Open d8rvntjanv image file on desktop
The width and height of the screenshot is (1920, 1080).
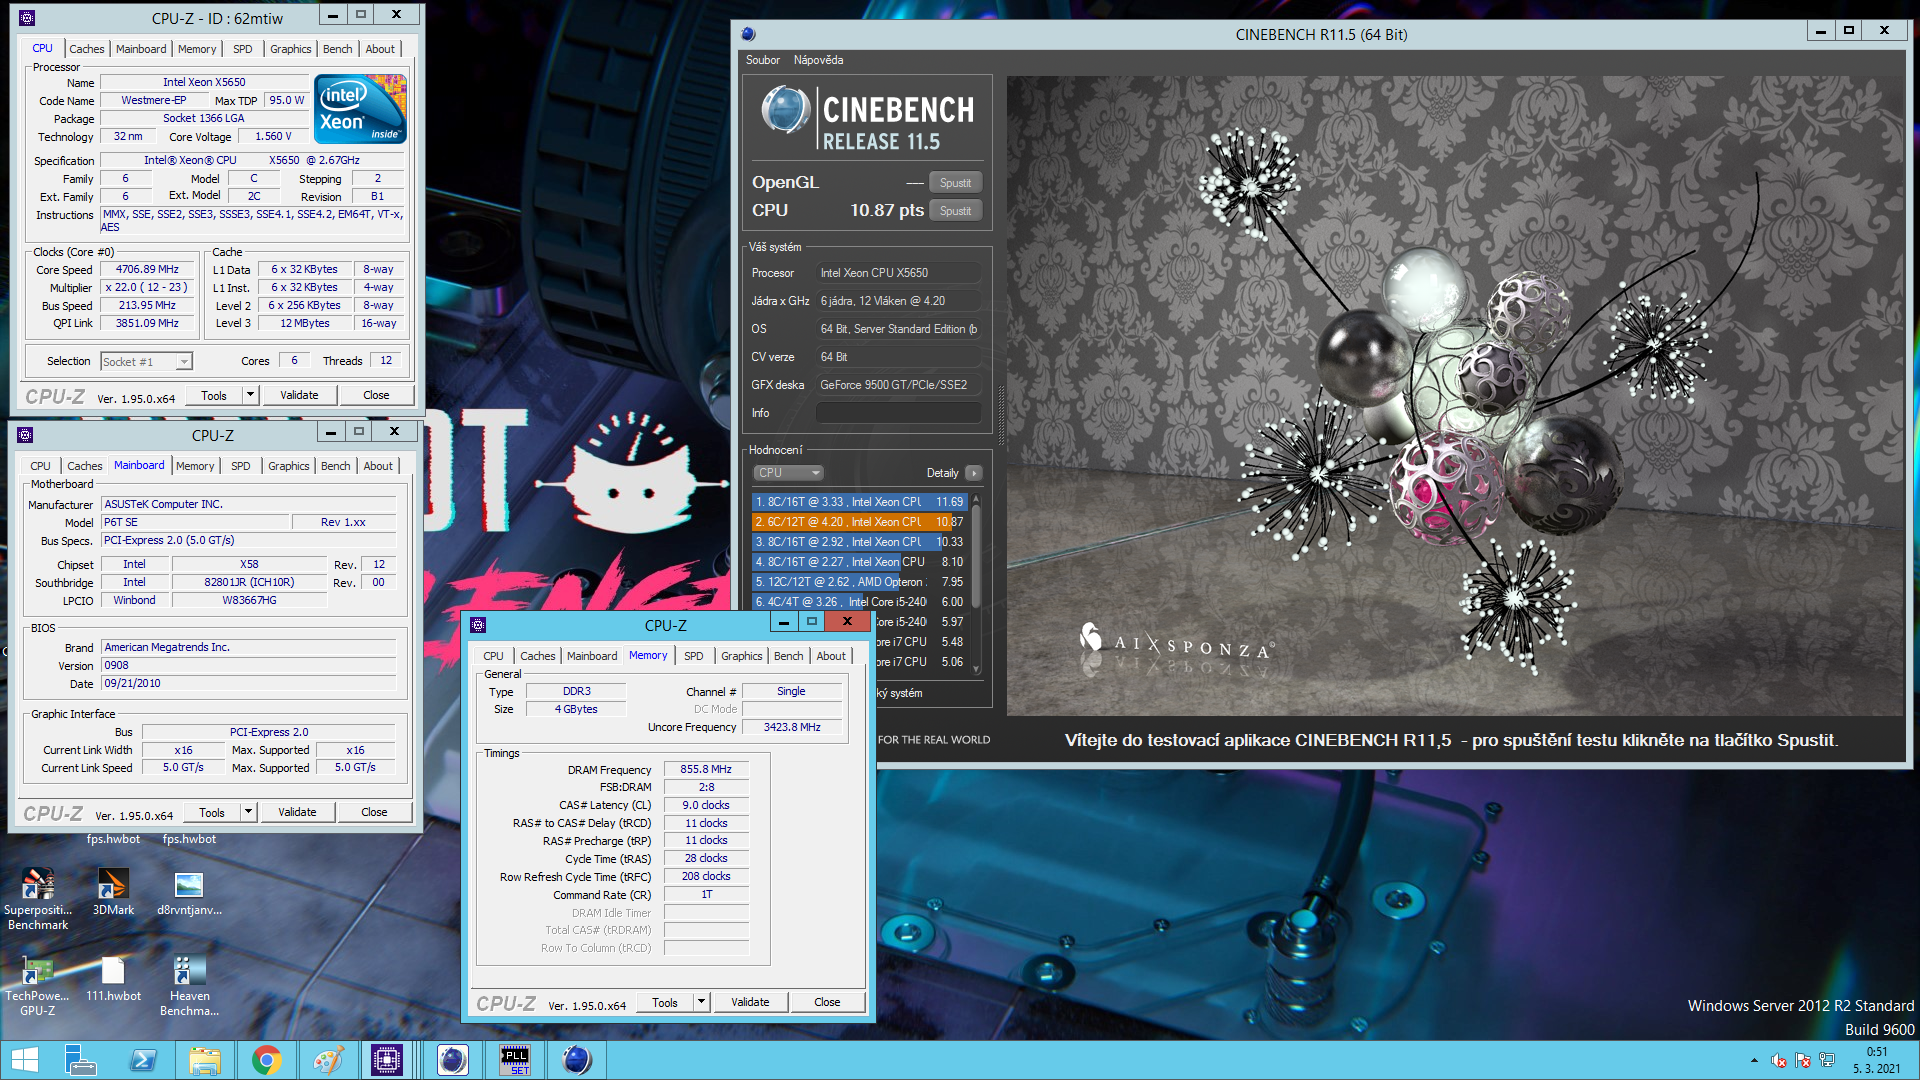tap(189, 892)
